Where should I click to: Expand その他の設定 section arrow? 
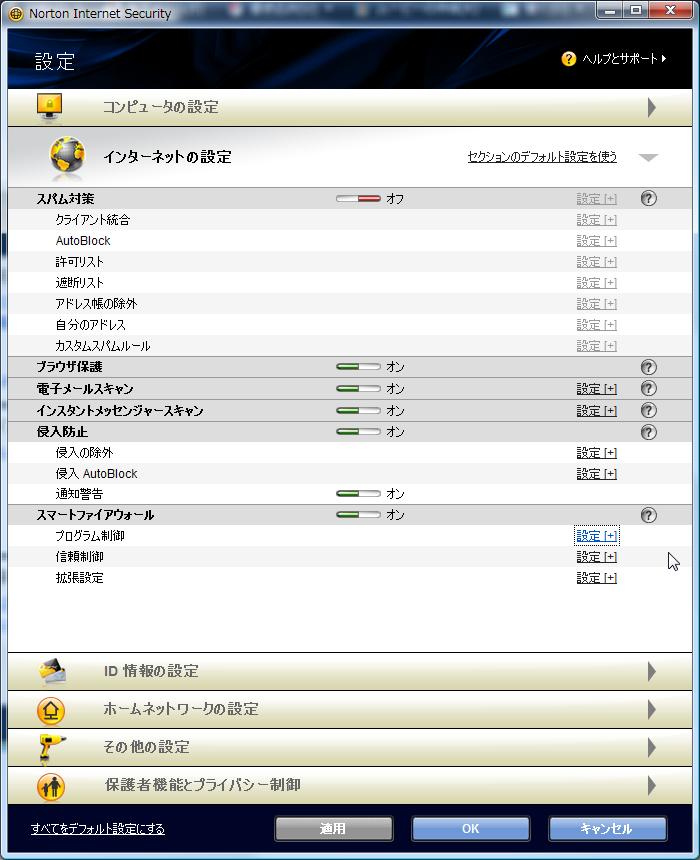pyautogui.click(x=651, y=747)
